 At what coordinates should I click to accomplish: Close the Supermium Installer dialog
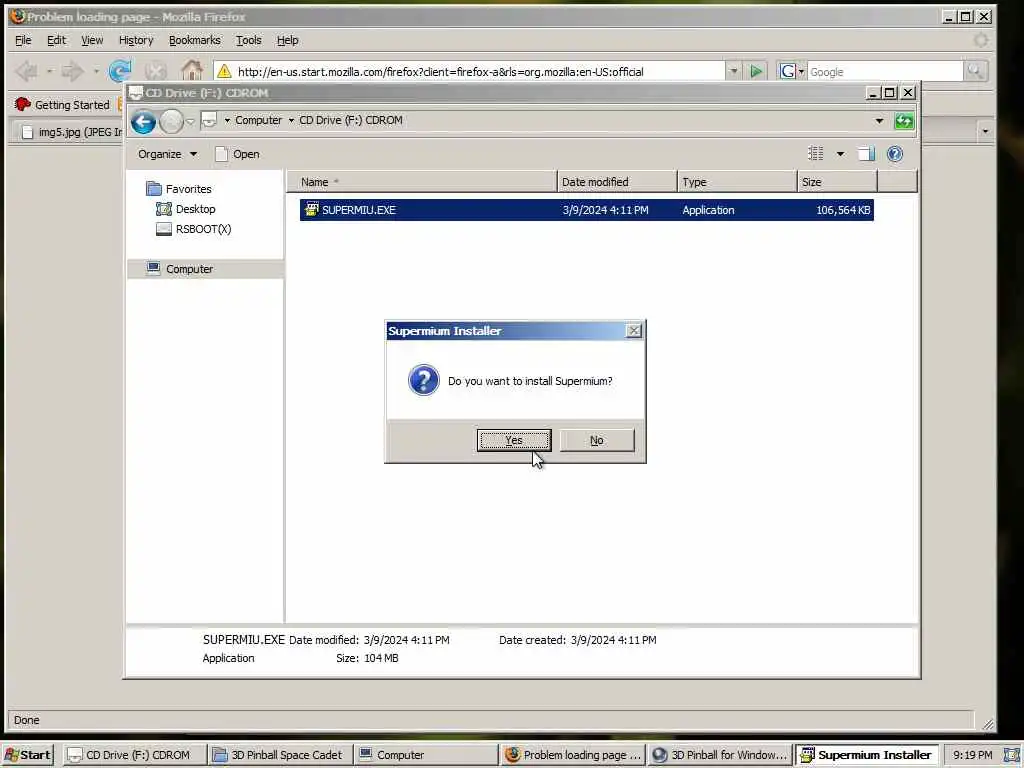pyautogui.click(x=633, y=331)
